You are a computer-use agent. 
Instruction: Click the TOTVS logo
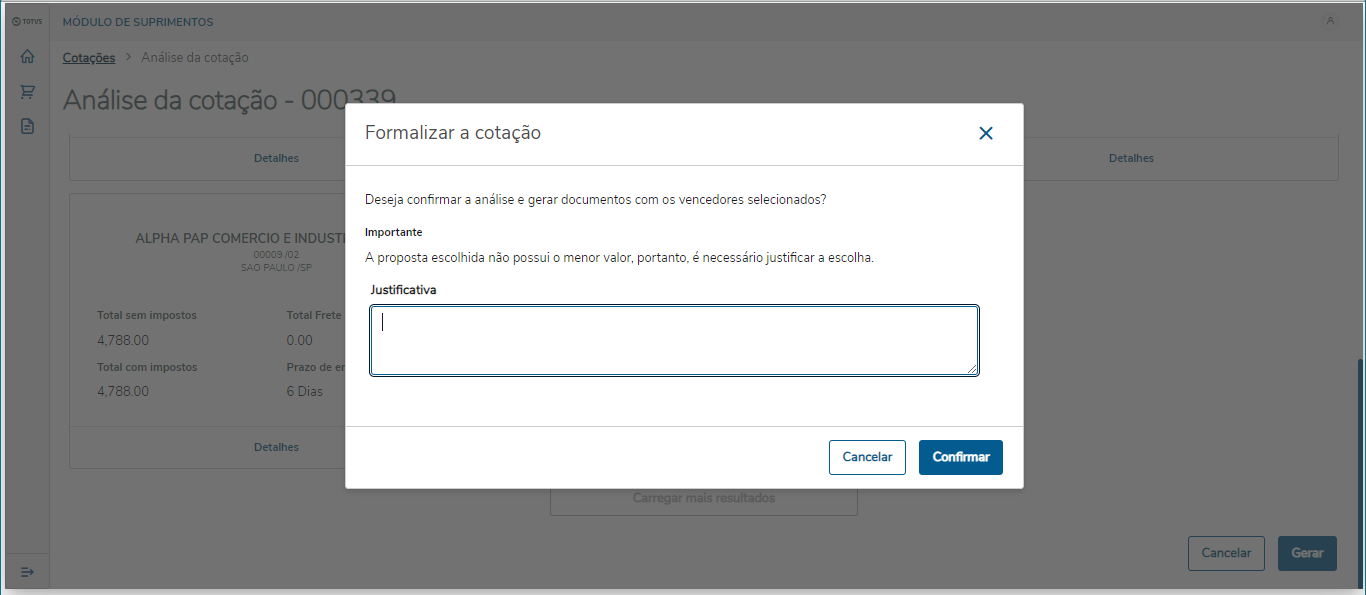point(27,21)
